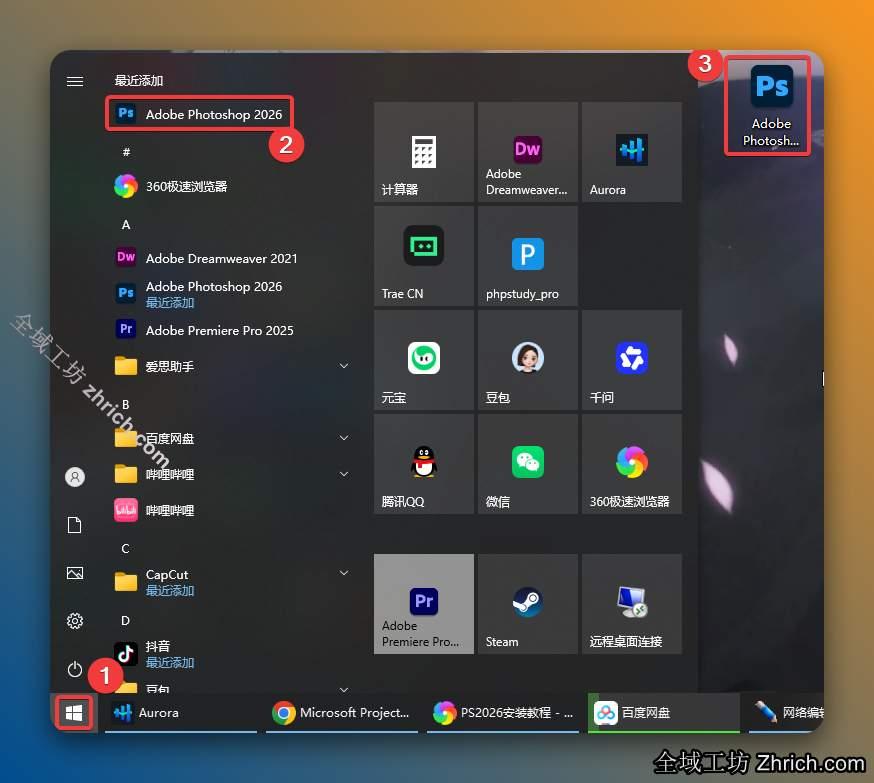Jump to letter index D
Viewport: 874px width, 783px height.
125,621
